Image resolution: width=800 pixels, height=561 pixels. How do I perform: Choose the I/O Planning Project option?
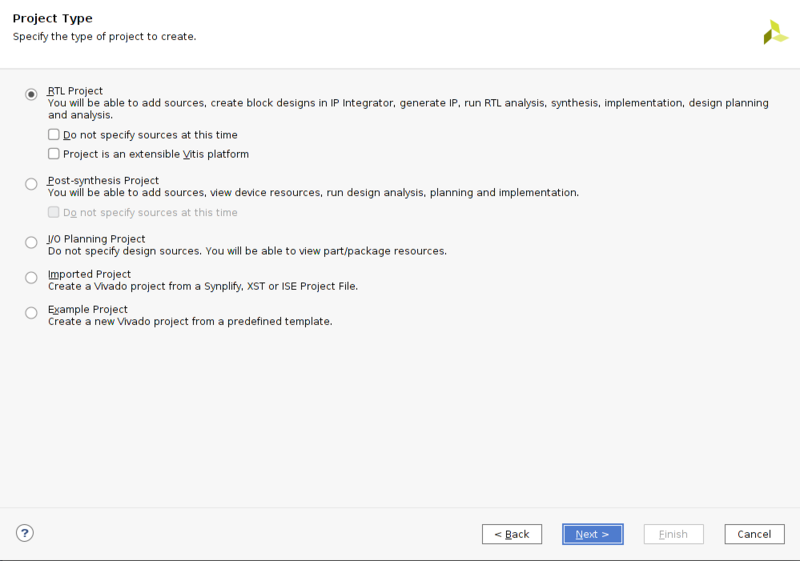click(31, 242)
